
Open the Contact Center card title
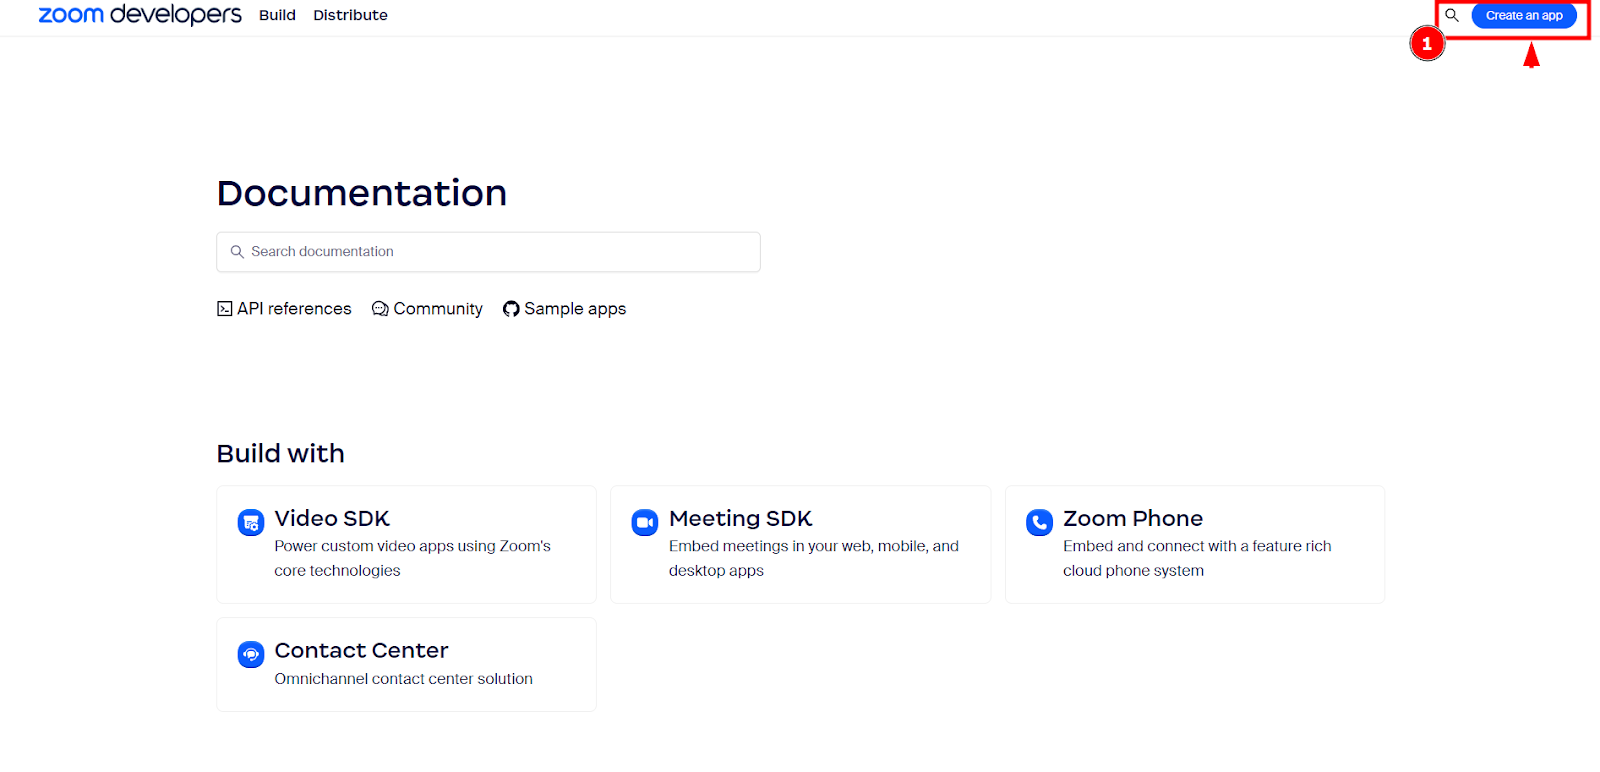[361, 650]
